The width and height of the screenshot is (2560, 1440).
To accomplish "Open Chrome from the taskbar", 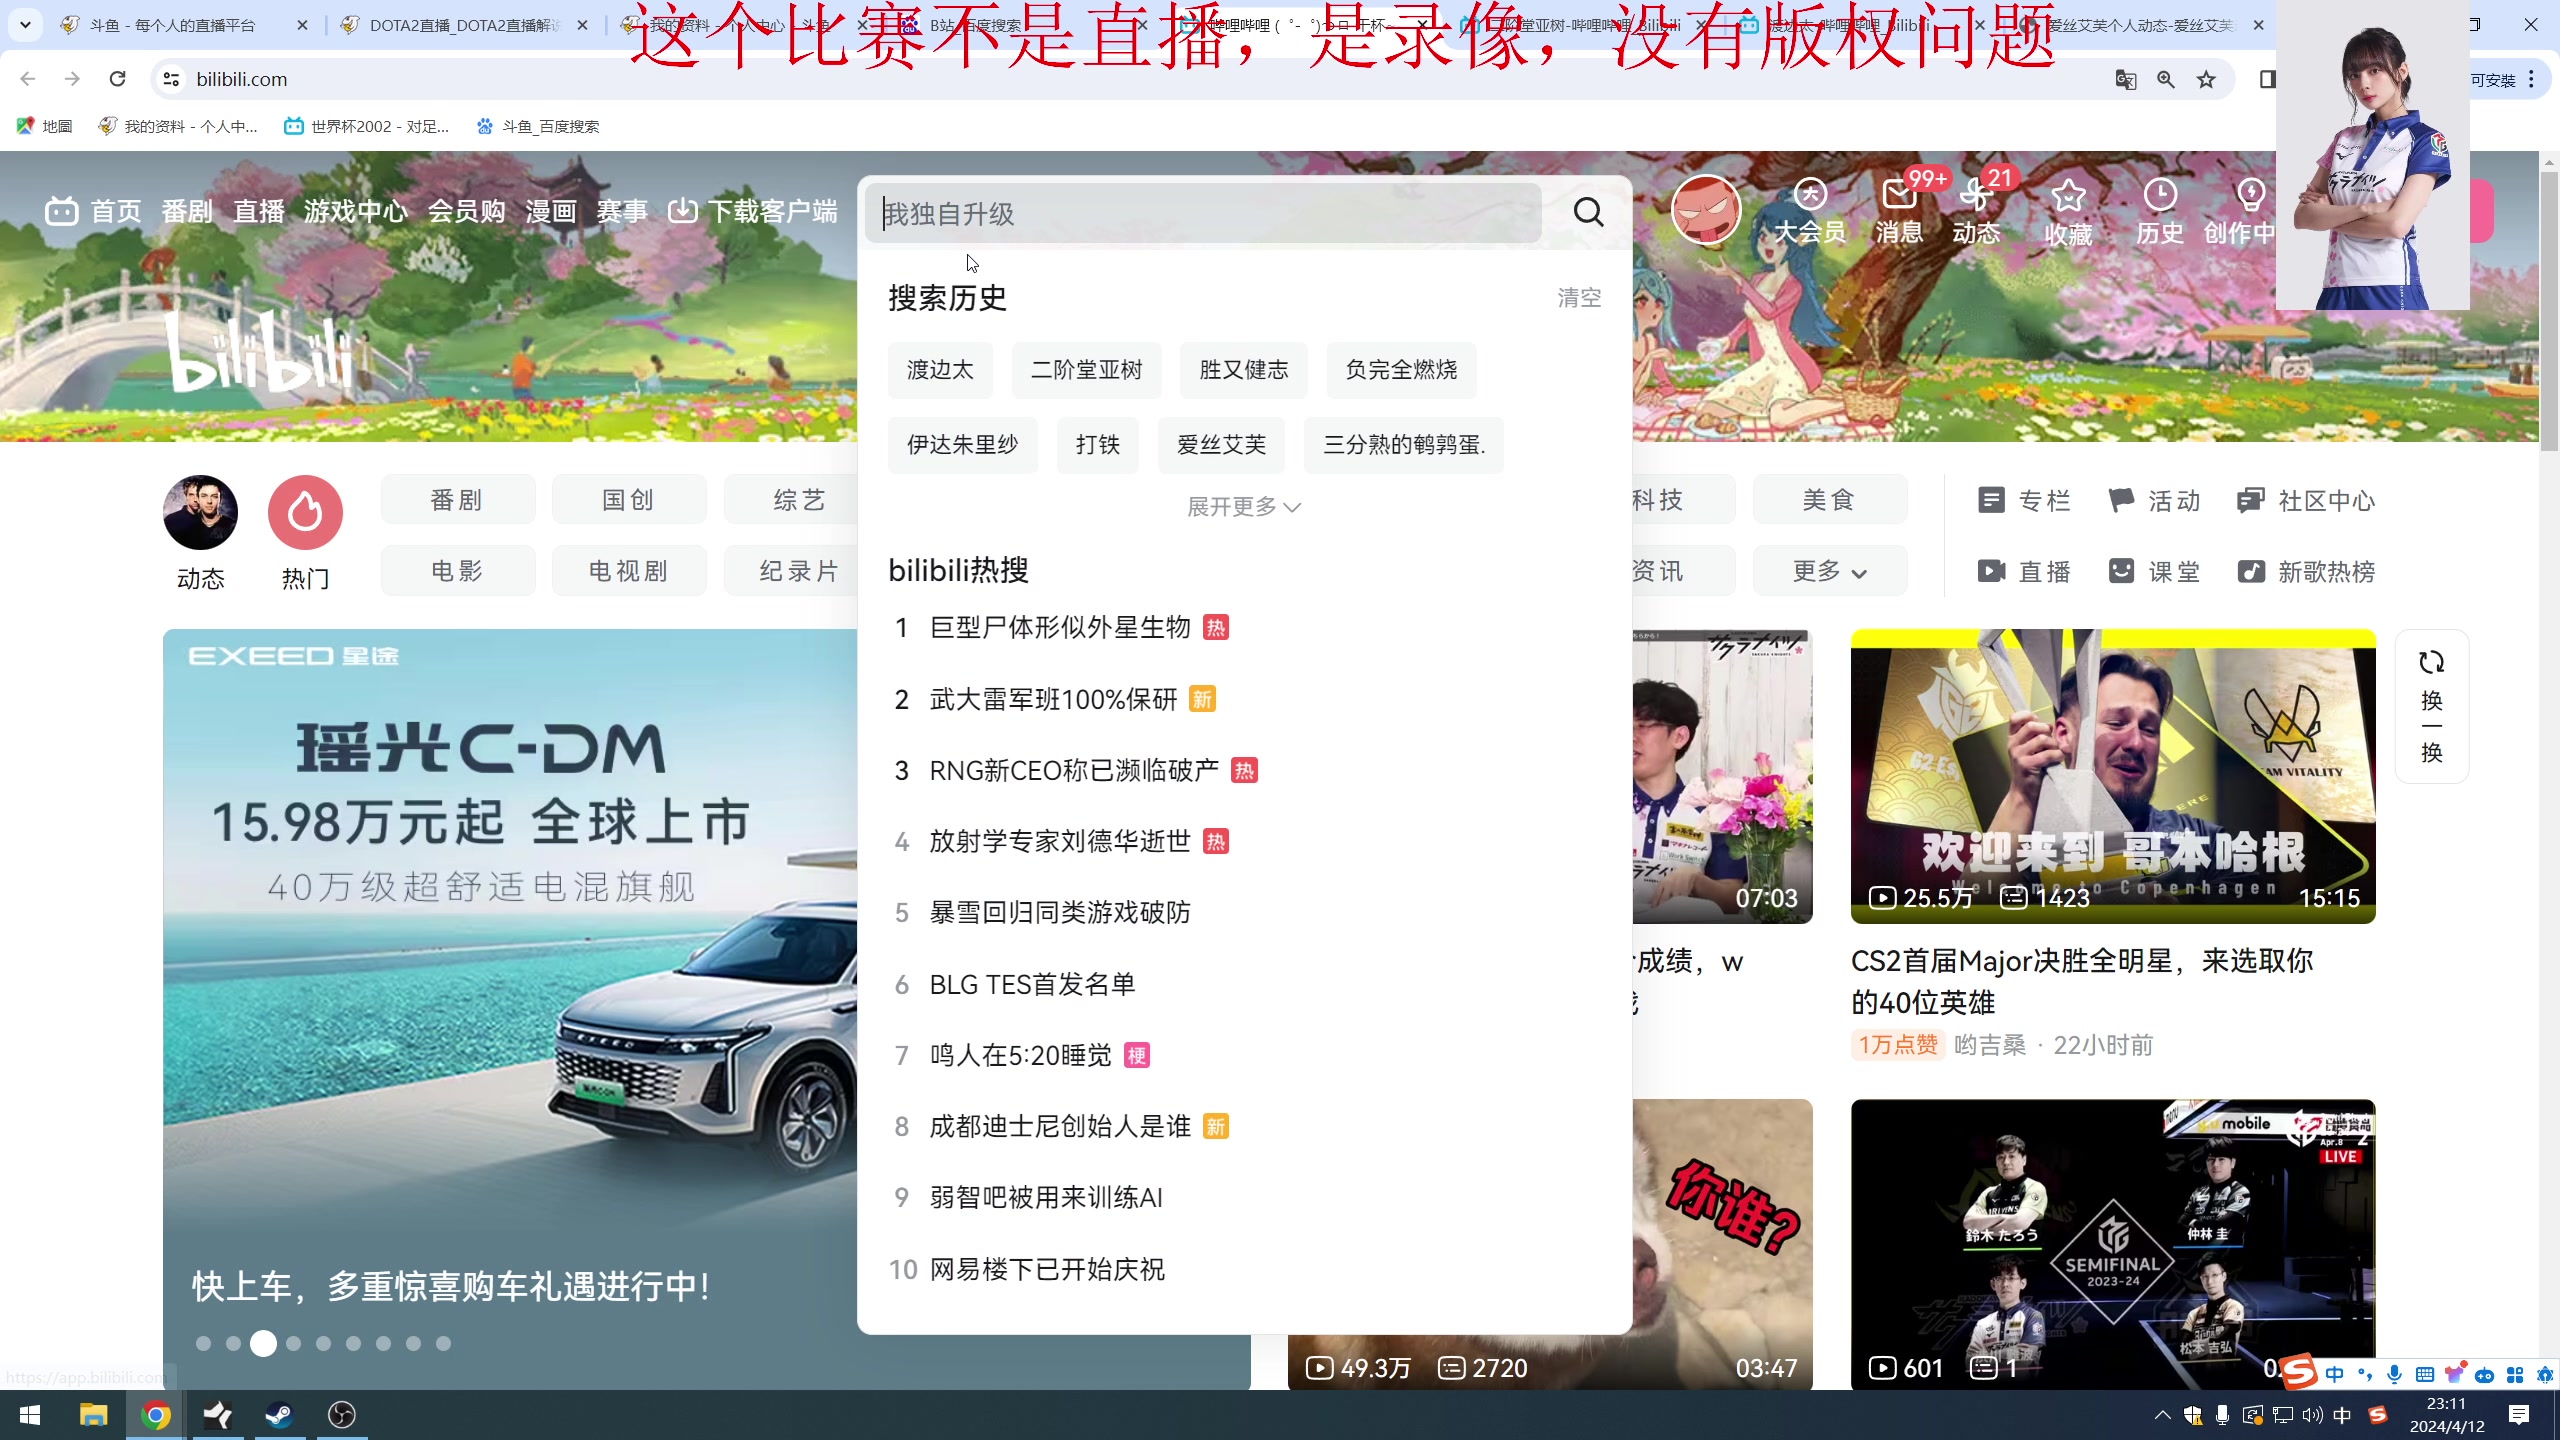I will [155, 1415].
